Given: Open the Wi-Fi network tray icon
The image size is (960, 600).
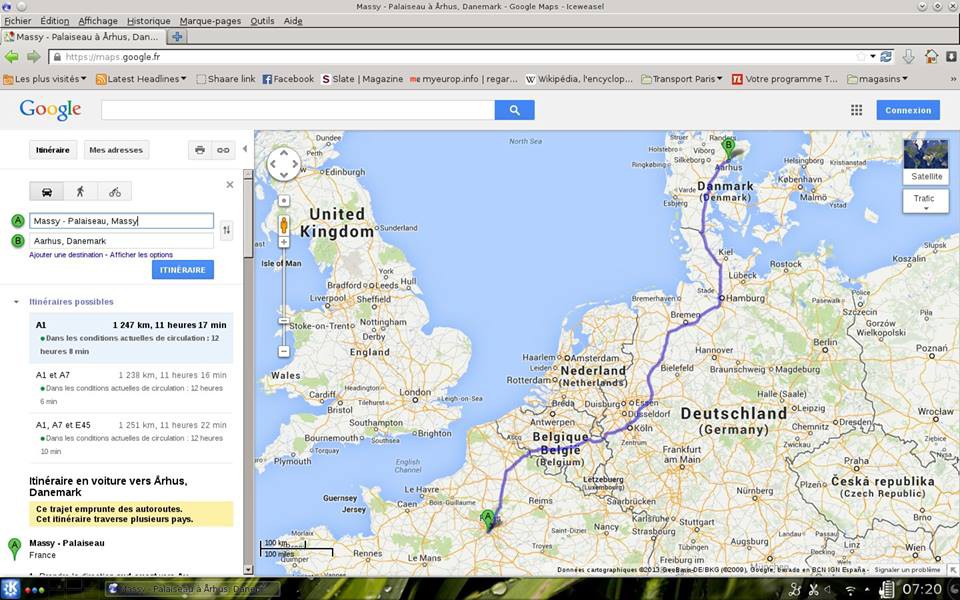Looking at the screenshot, I should pyautogui.click(x=850, y=590).
